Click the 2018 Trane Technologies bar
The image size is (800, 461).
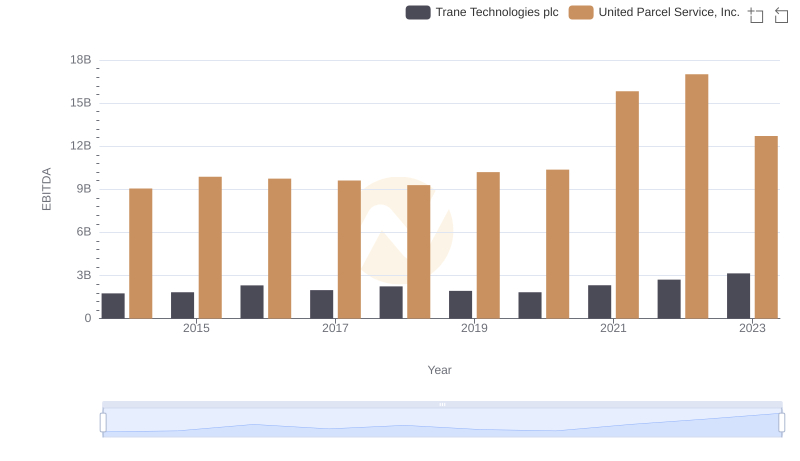click(x=391, y=302)
